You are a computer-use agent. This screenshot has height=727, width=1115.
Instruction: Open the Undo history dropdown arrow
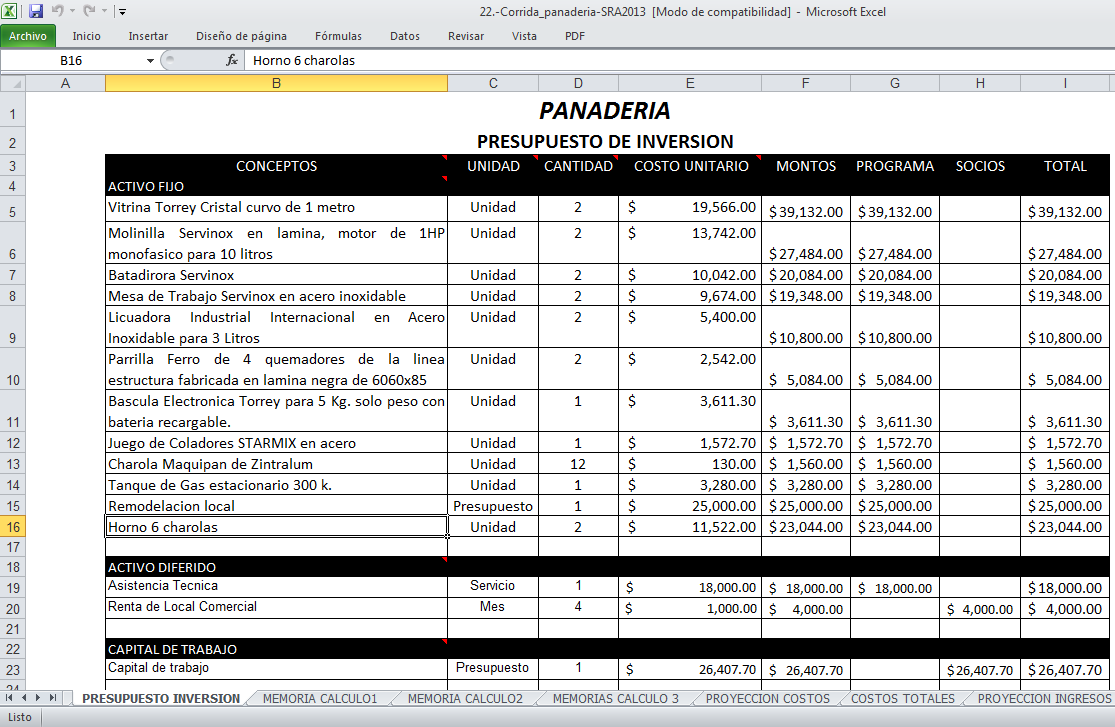point(73,11)
